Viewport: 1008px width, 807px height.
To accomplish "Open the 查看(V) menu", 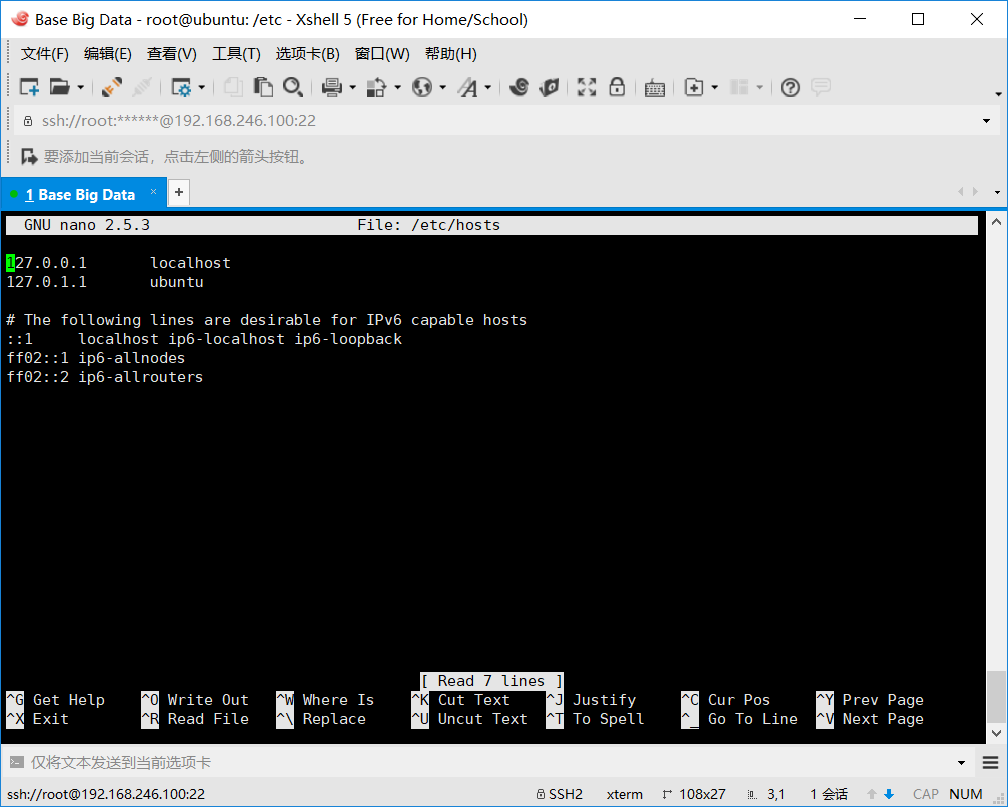I will coord(172,54).
